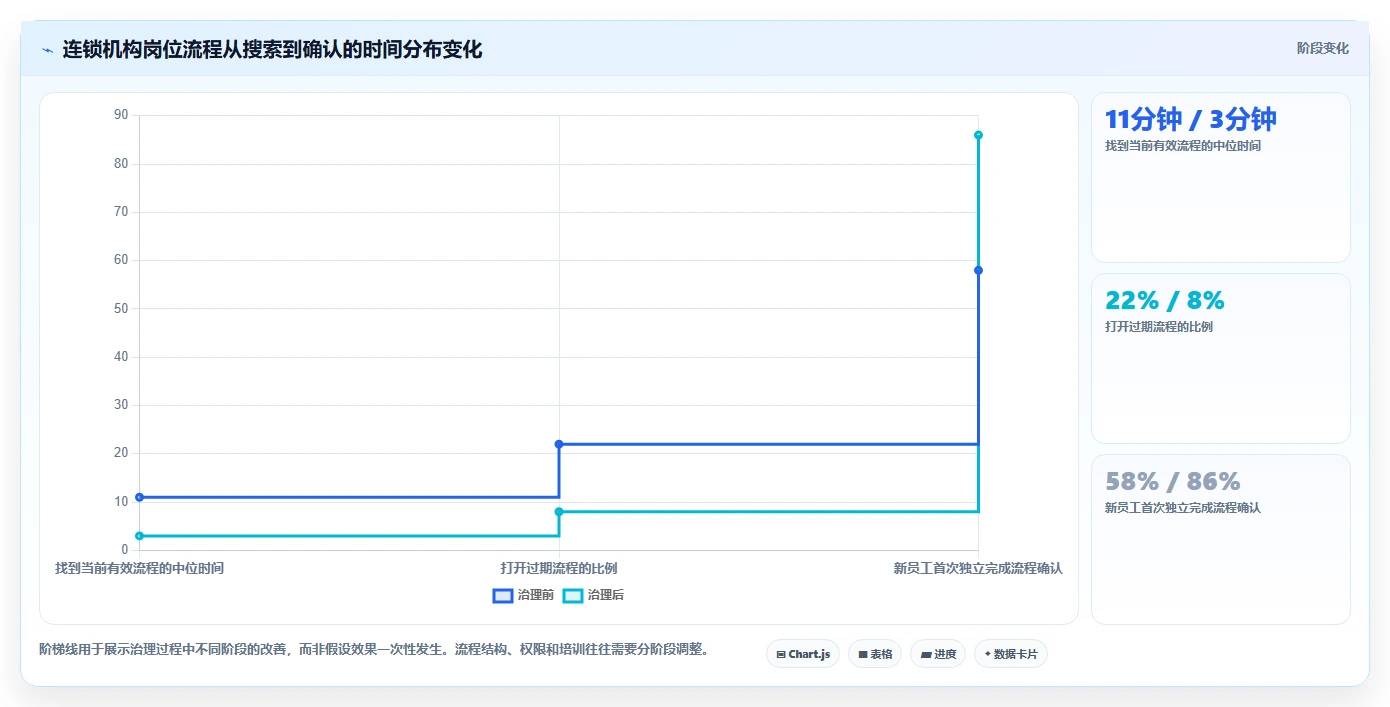Viewport: 1390px width, 707px height.
Task: Open the 22% / 8% data card
Action: [x=1221, y=359]
